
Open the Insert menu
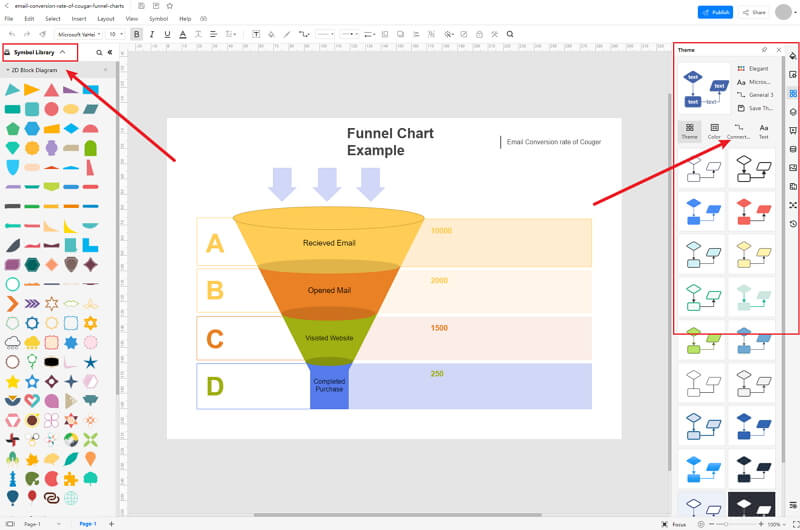click(79, 19)
